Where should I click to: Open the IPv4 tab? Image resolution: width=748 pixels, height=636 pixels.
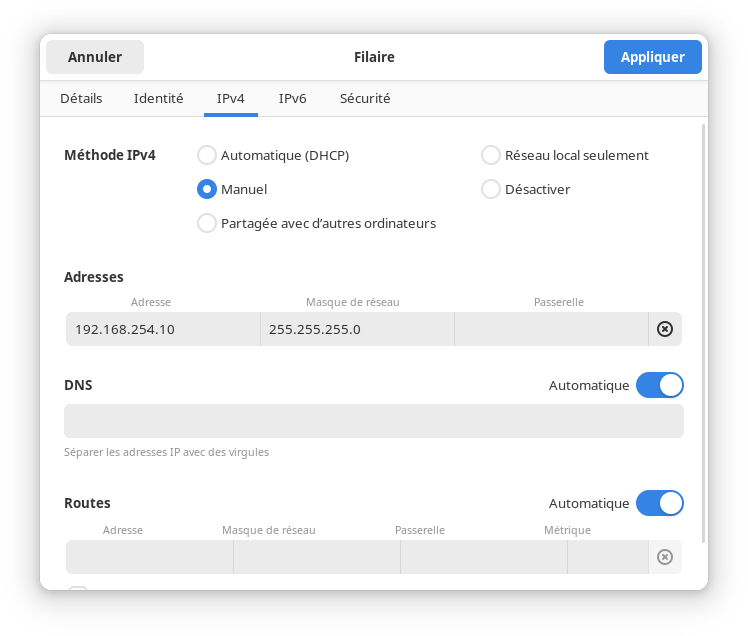click(231, 98)
